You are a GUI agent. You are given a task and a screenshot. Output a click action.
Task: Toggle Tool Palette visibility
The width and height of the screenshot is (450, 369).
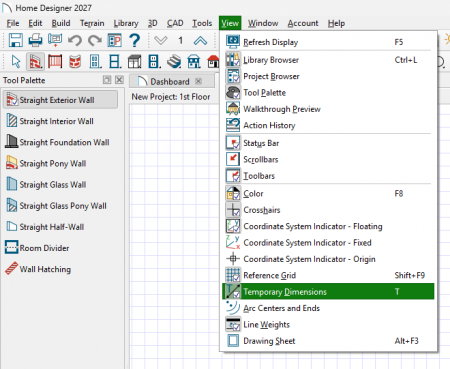coord(328,93)
